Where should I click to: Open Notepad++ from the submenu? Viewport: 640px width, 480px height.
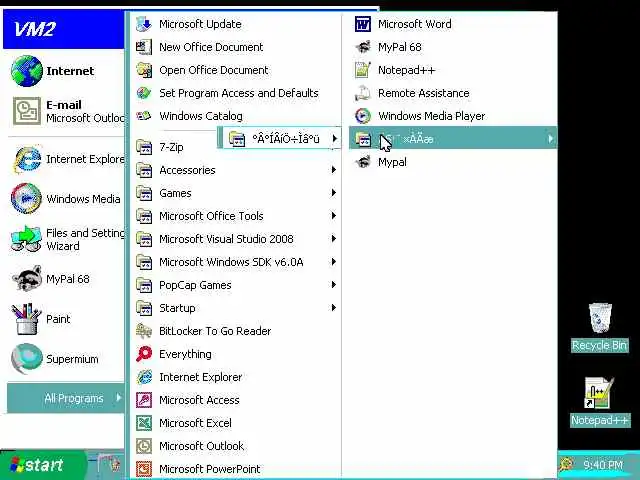tap(453, 70)
